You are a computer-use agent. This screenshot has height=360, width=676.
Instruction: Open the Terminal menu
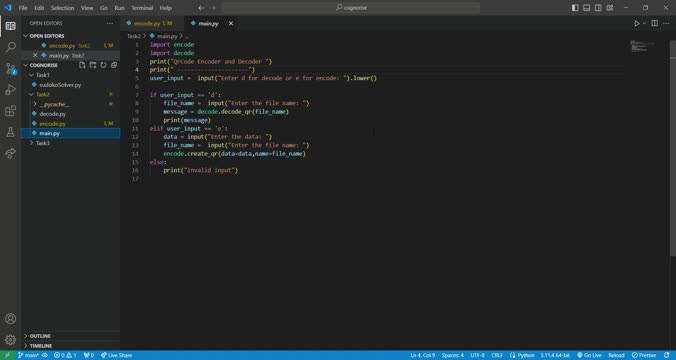142,8
